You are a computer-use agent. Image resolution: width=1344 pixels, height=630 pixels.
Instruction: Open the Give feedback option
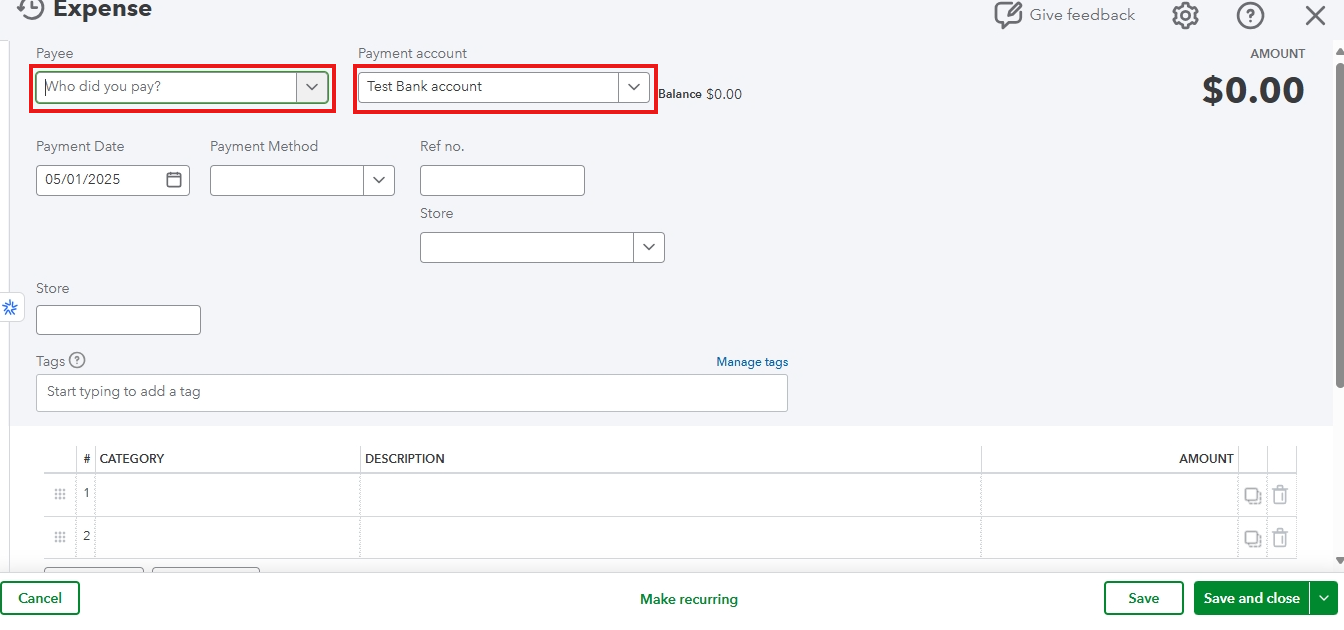point(1064,15)
